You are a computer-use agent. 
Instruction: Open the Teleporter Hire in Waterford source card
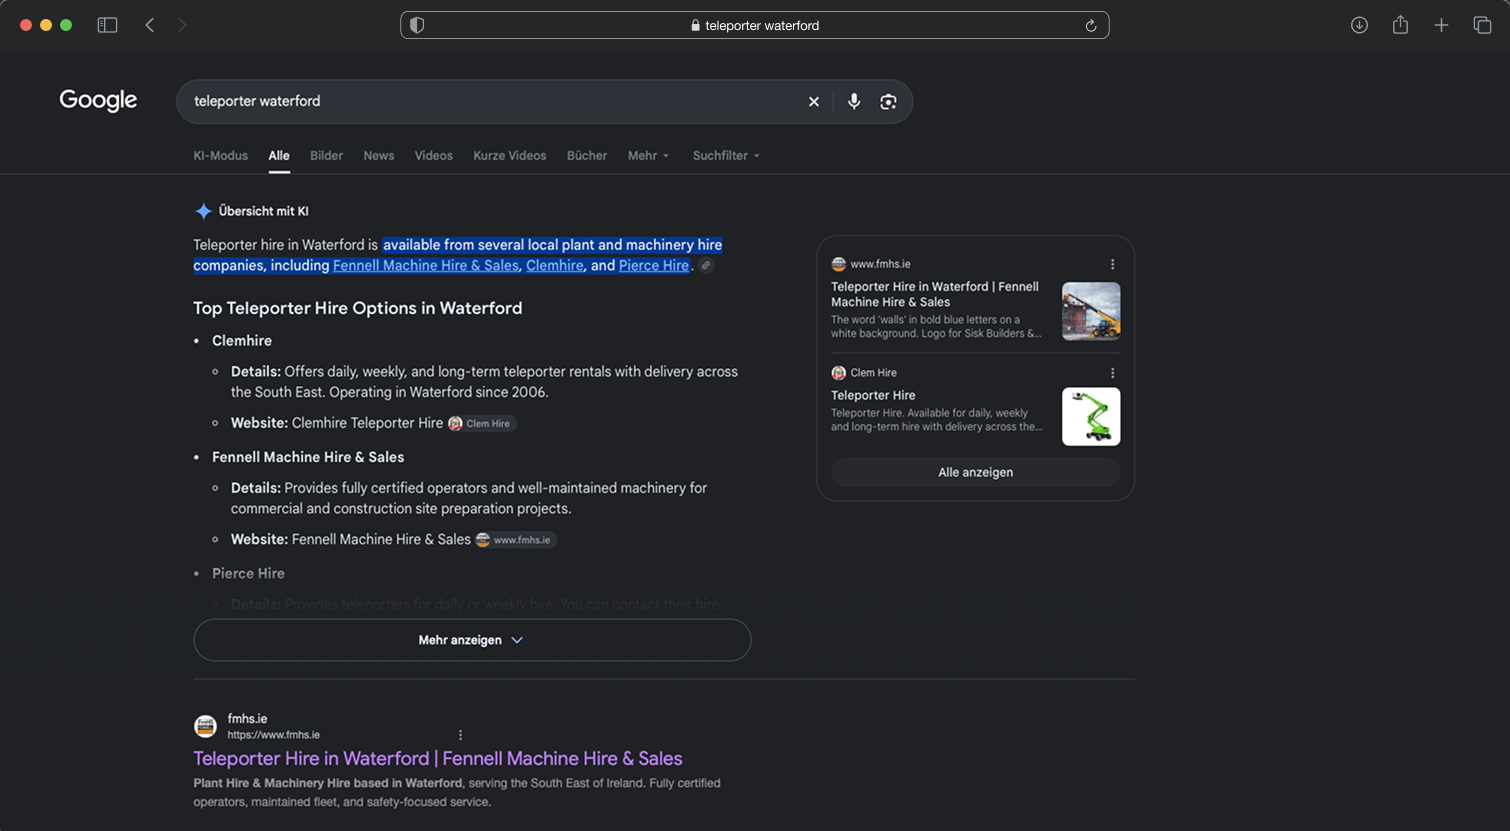point(935,294)
